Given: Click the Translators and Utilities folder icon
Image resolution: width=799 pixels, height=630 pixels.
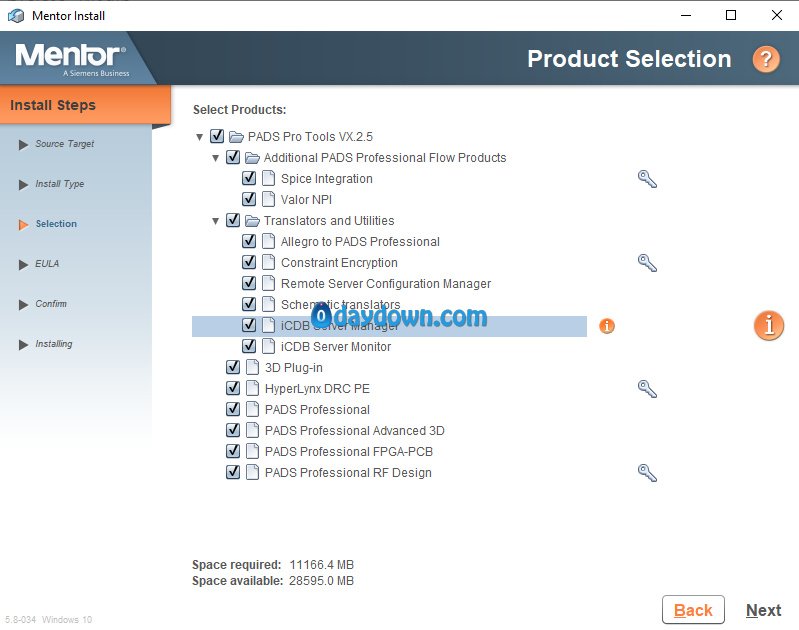Looking at the screenshot, I should [252, 221].
